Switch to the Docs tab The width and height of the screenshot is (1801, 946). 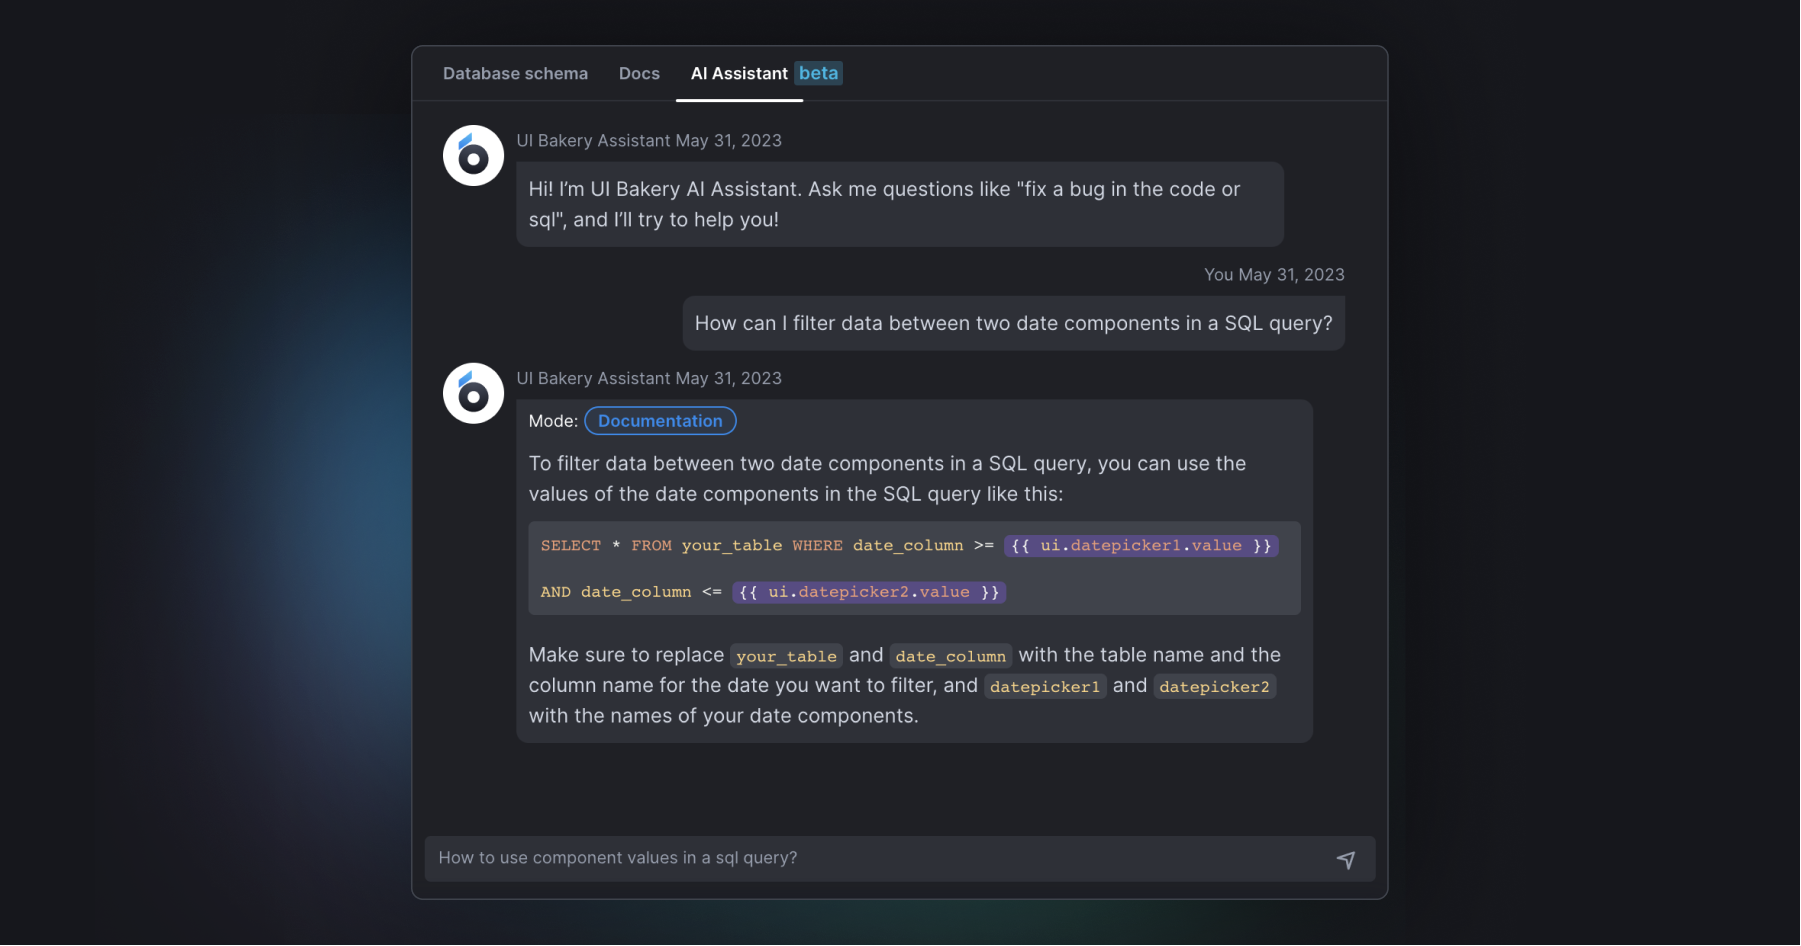coord(639,74)
